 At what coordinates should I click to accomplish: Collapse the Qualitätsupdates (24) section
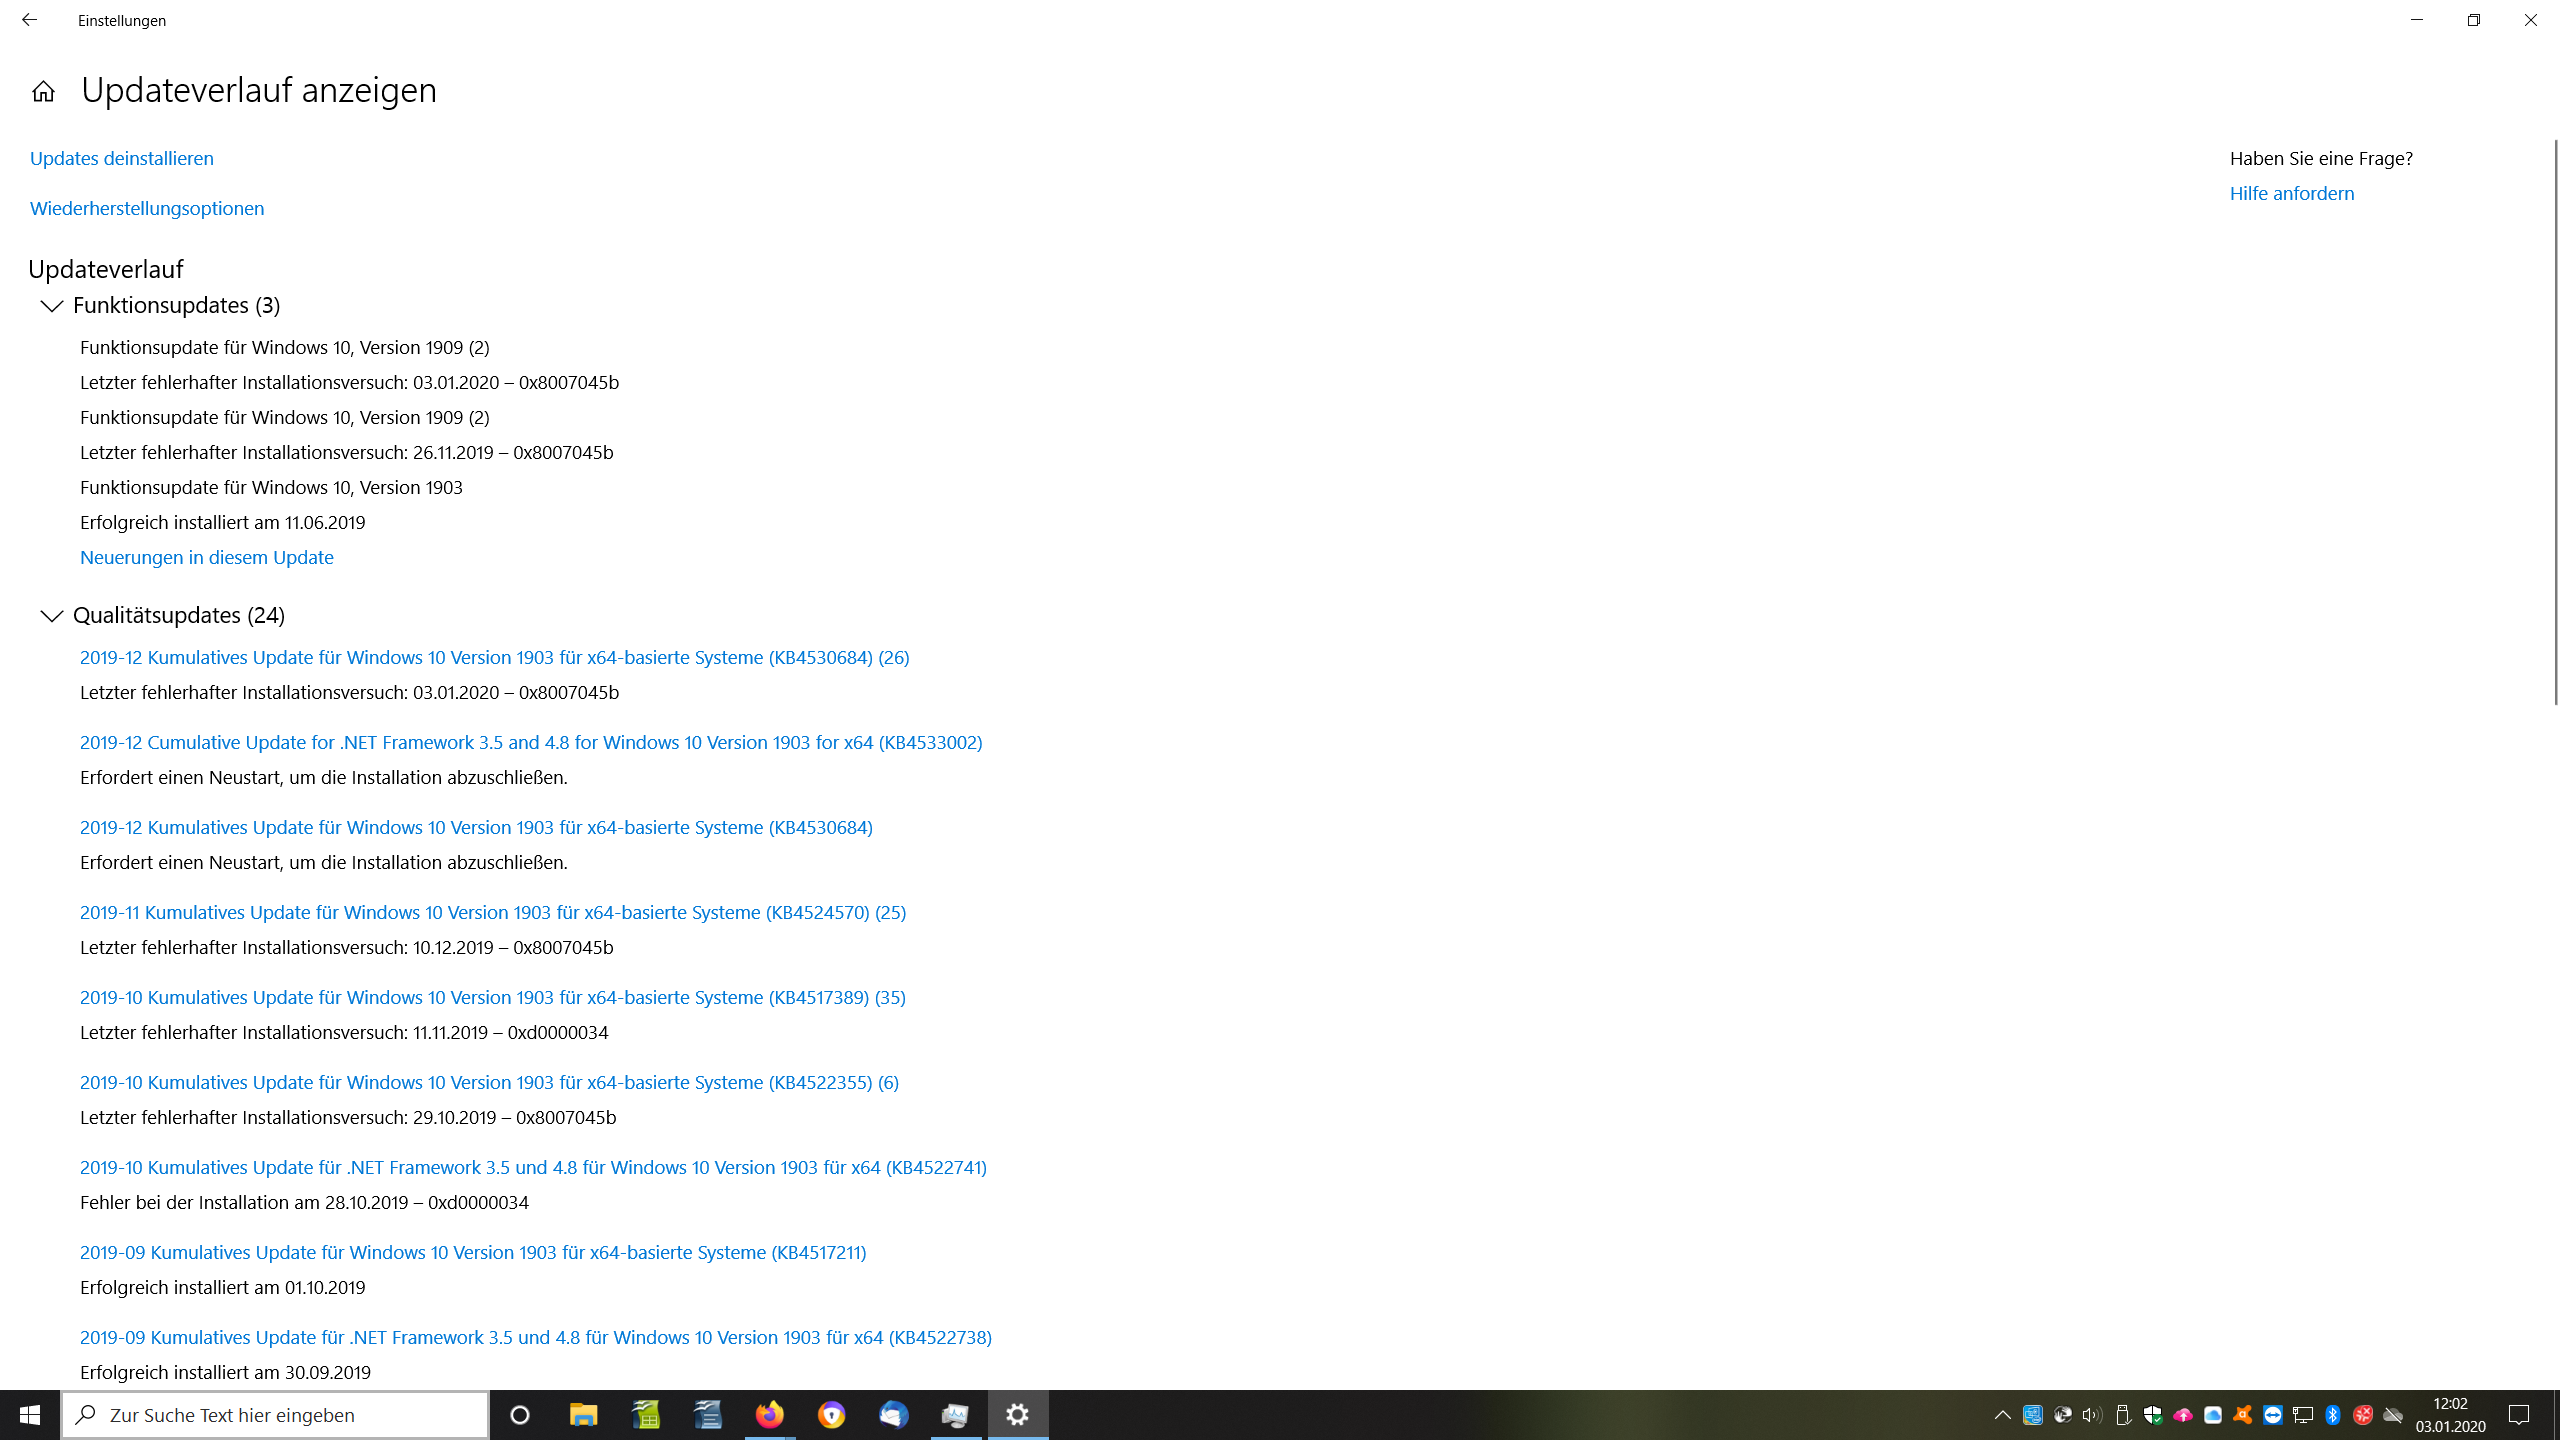point(52,616)
